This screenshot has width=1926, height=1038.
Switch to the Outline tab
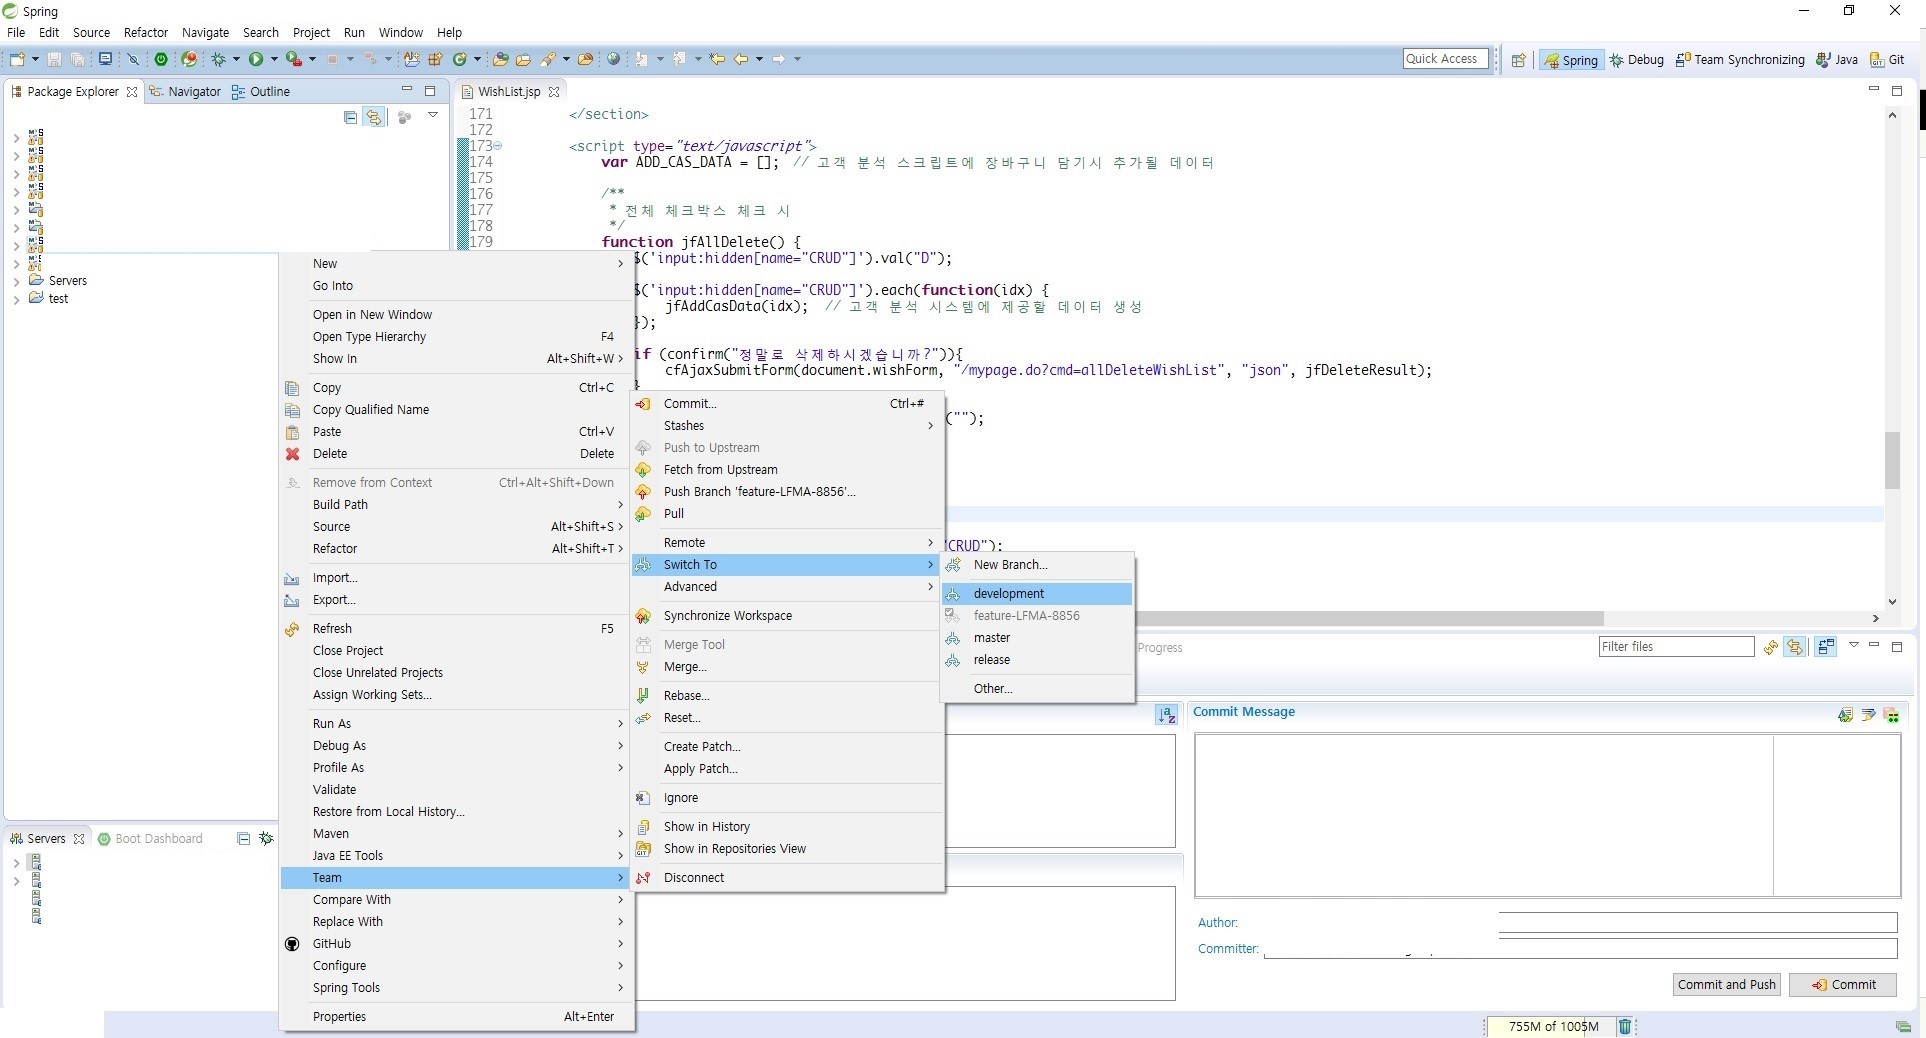[260, 91]
